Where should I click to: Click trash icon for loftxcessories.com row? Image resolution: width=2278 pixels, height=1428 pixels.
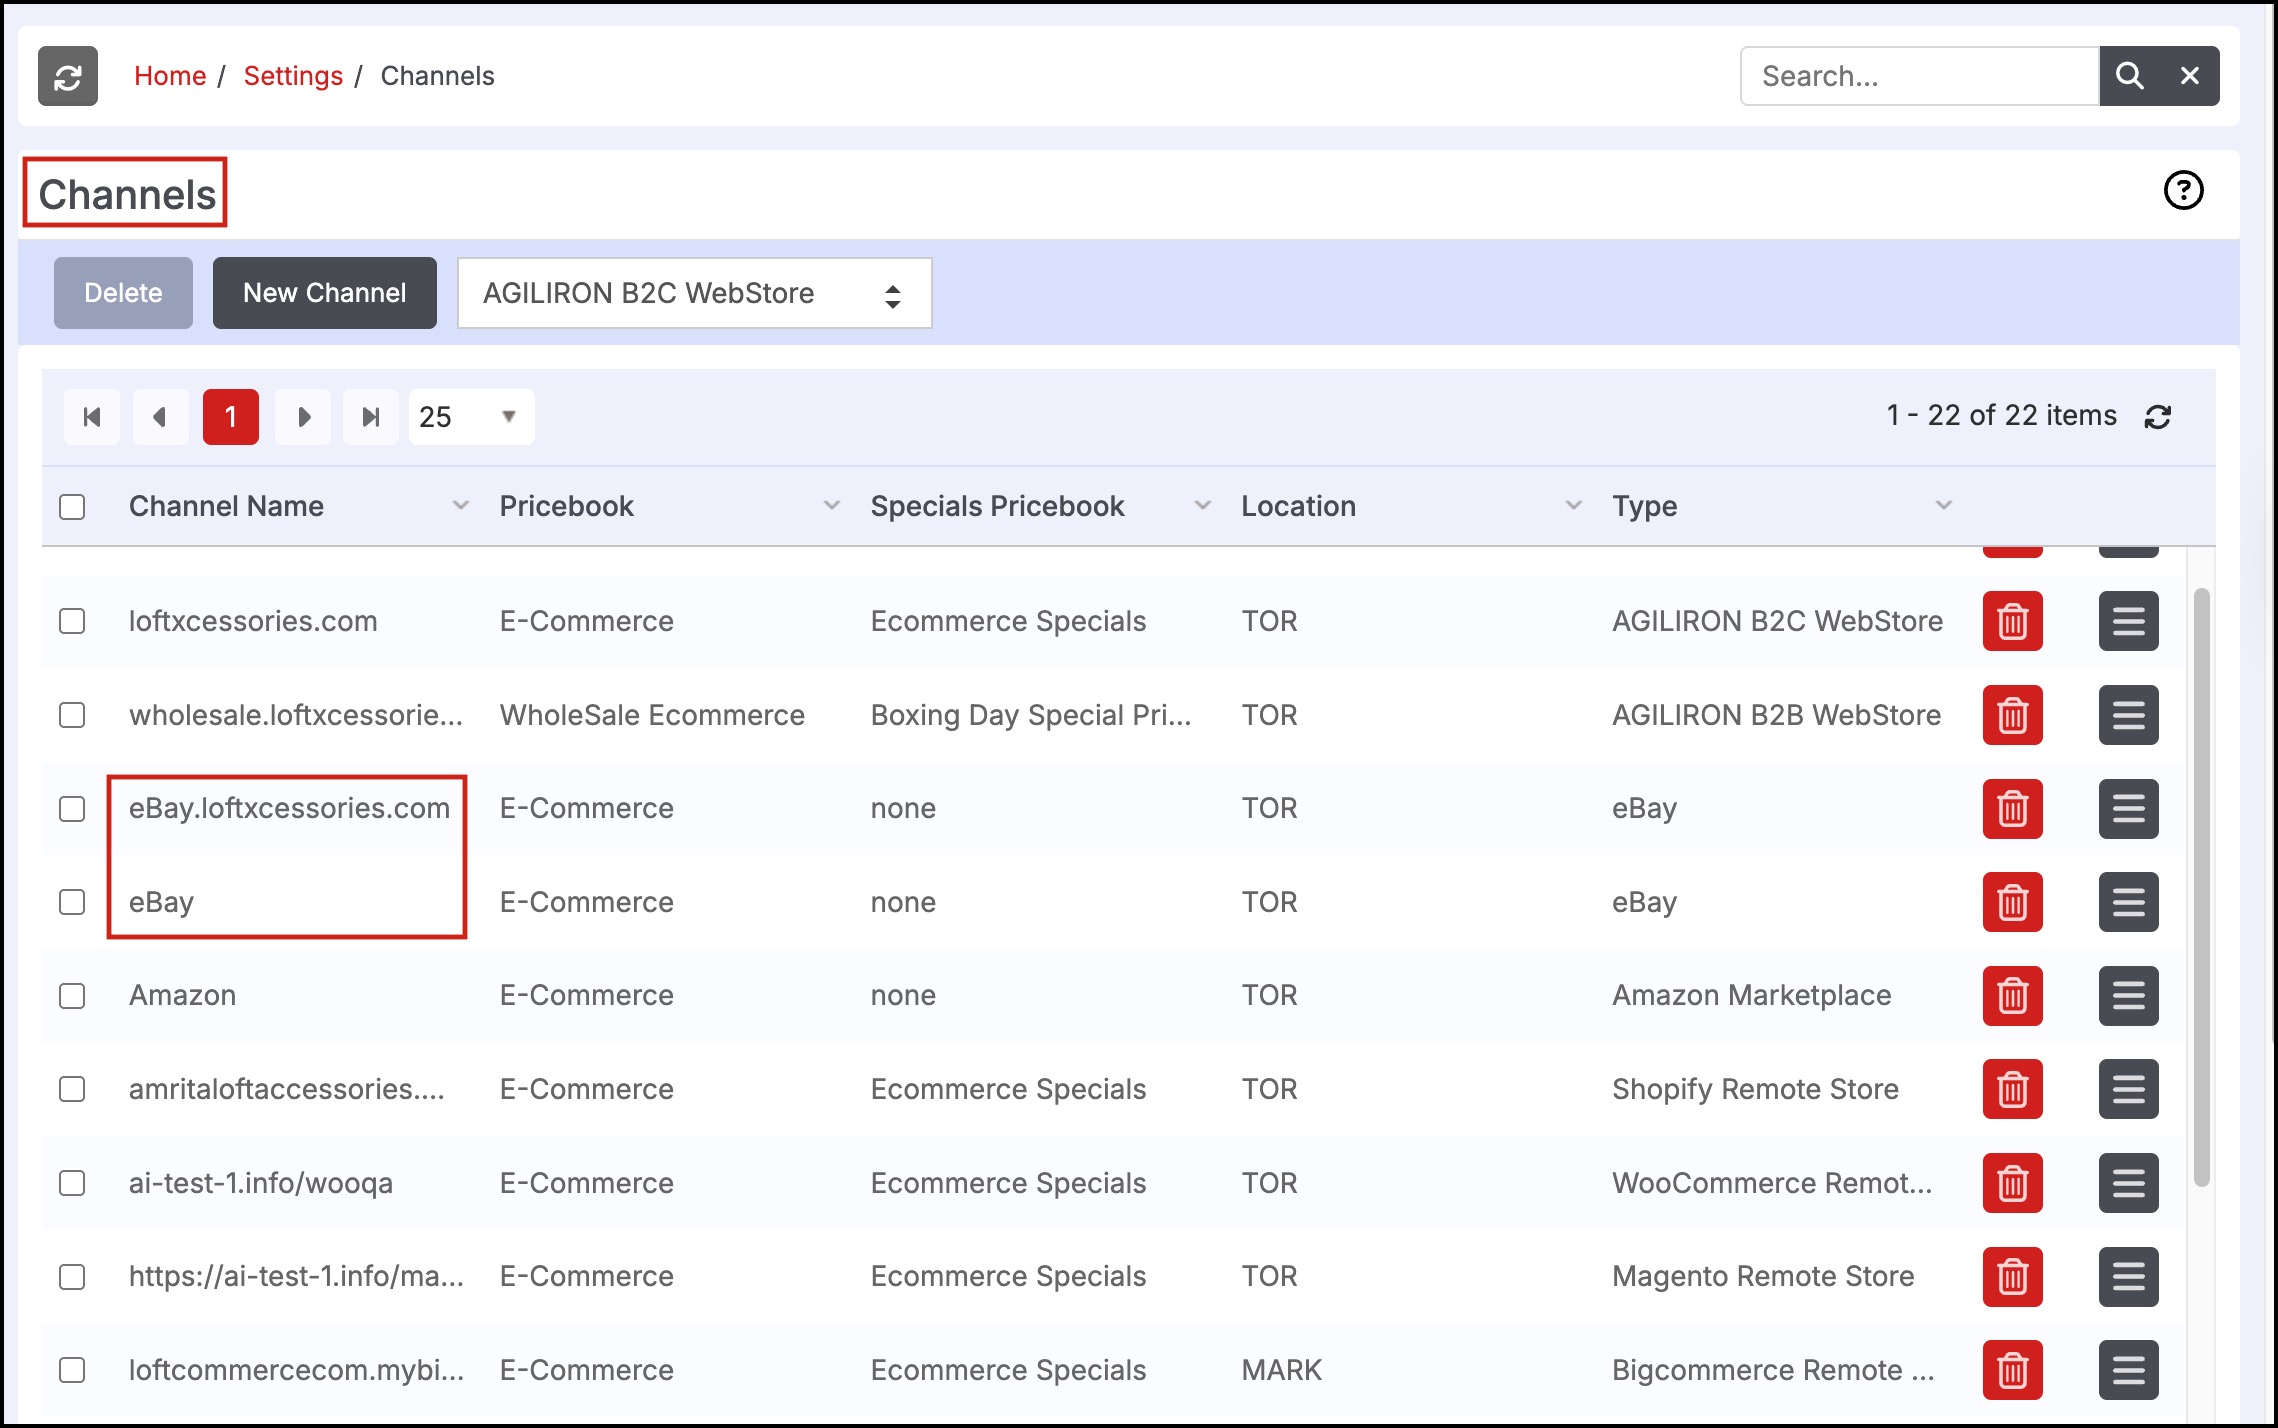[x=2012, y=622]
